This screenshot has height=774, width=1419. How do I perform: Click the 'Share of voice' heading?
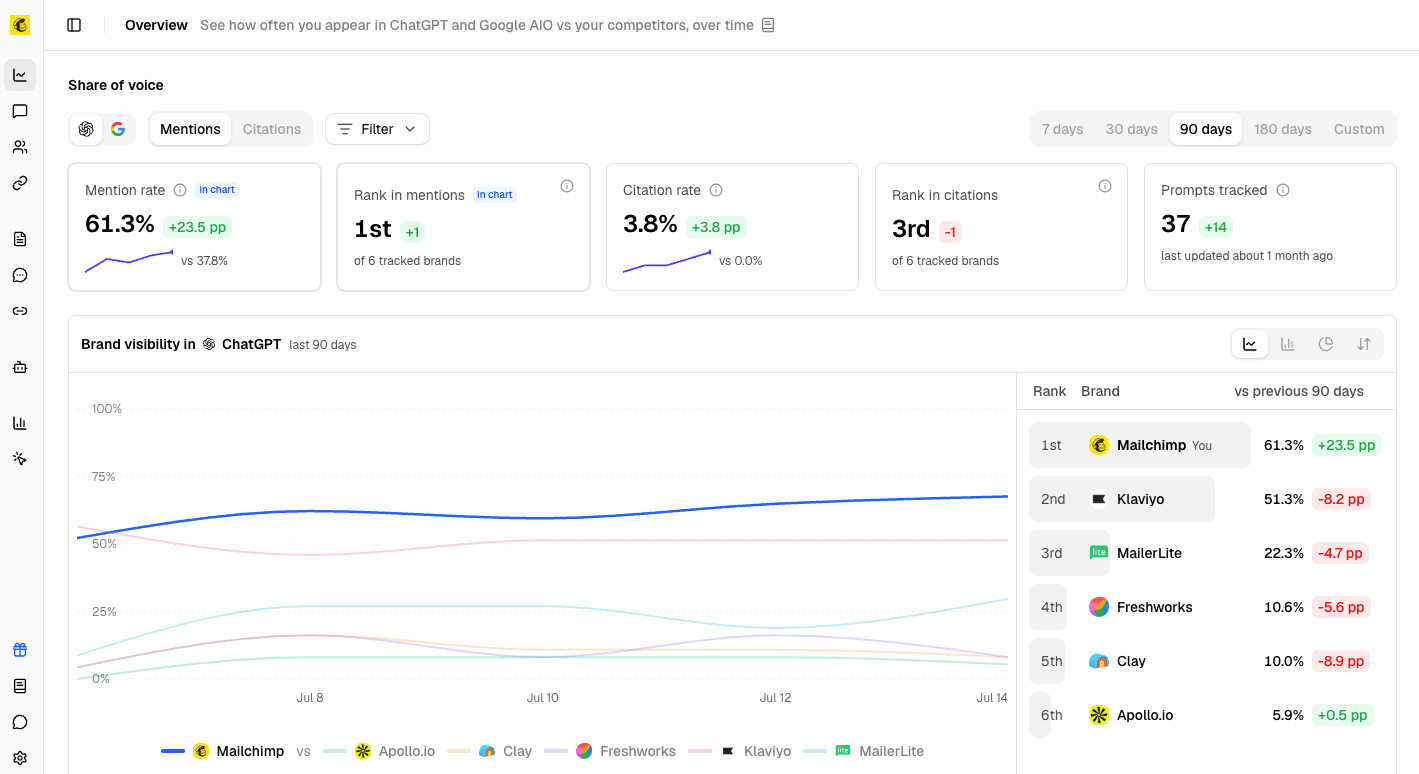pyautogui.click(x=116, y=85)
